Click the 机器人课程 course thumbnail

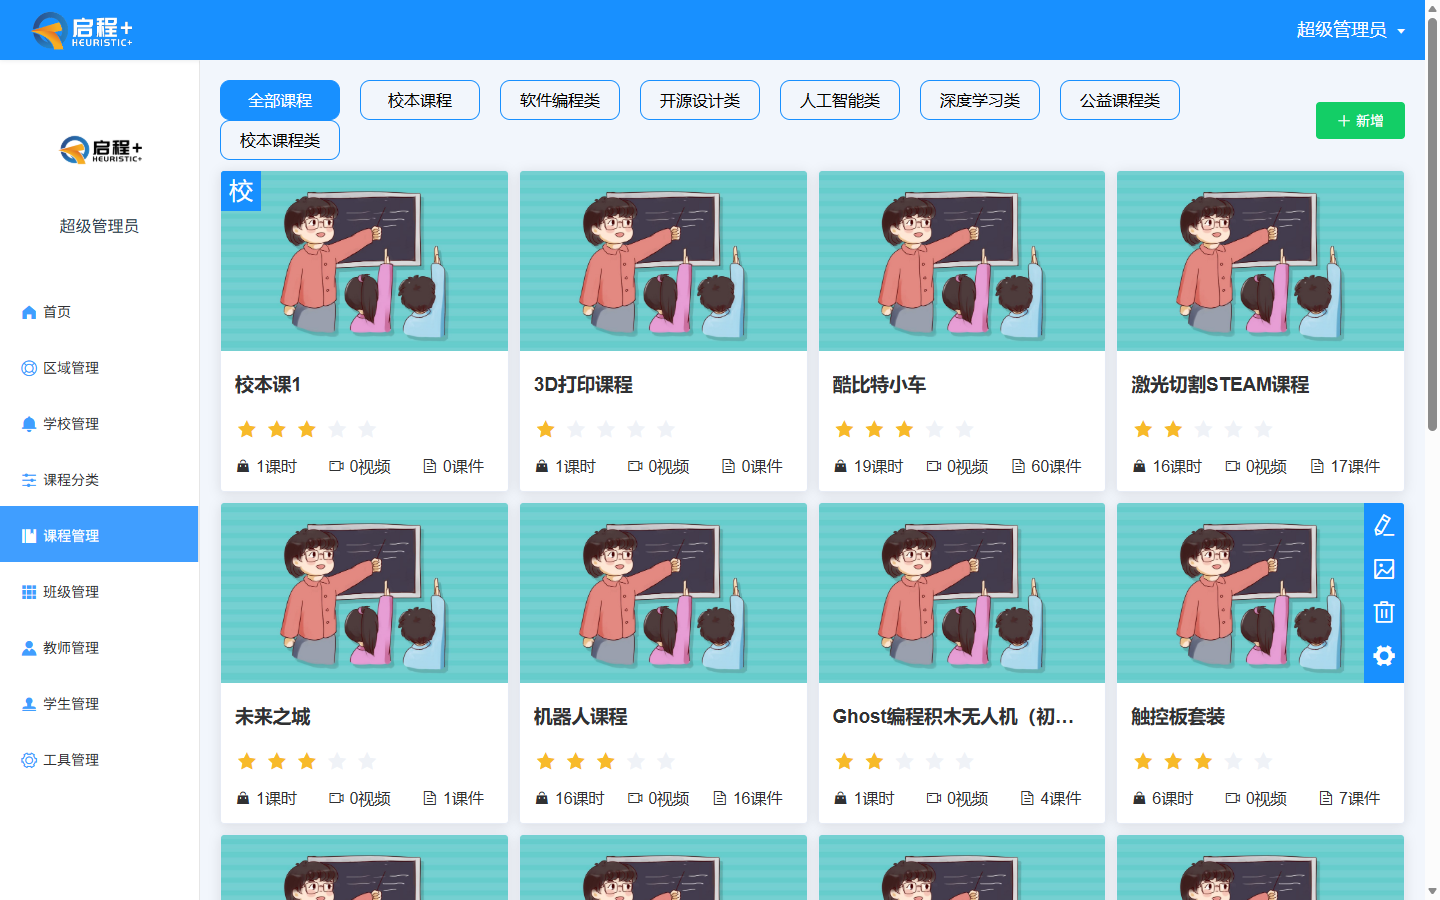coord(663,593)
